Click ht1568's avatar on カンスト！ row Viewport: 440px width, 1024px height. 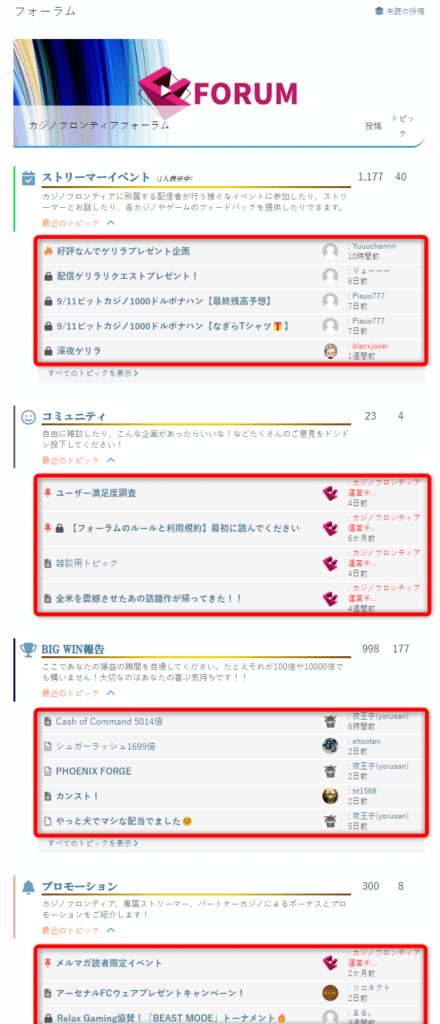click(330, 796)
